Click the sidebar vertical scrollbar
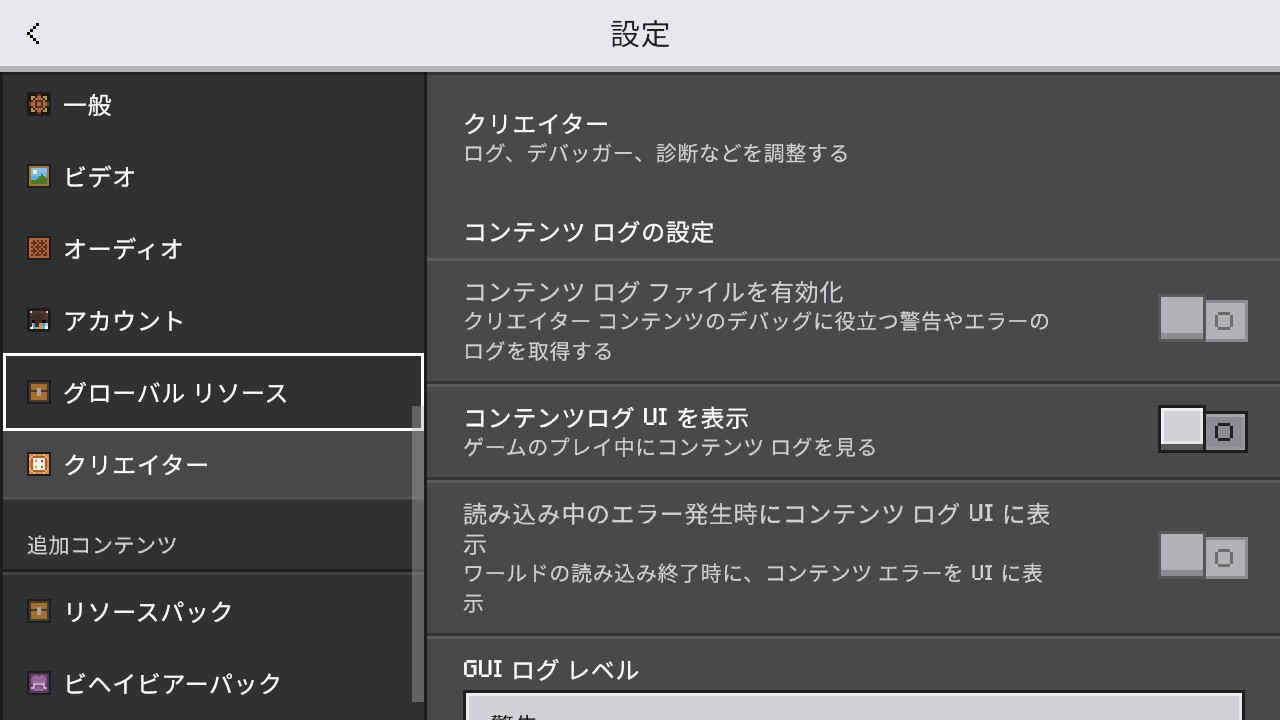1280x720 pixels. (418, 554)
